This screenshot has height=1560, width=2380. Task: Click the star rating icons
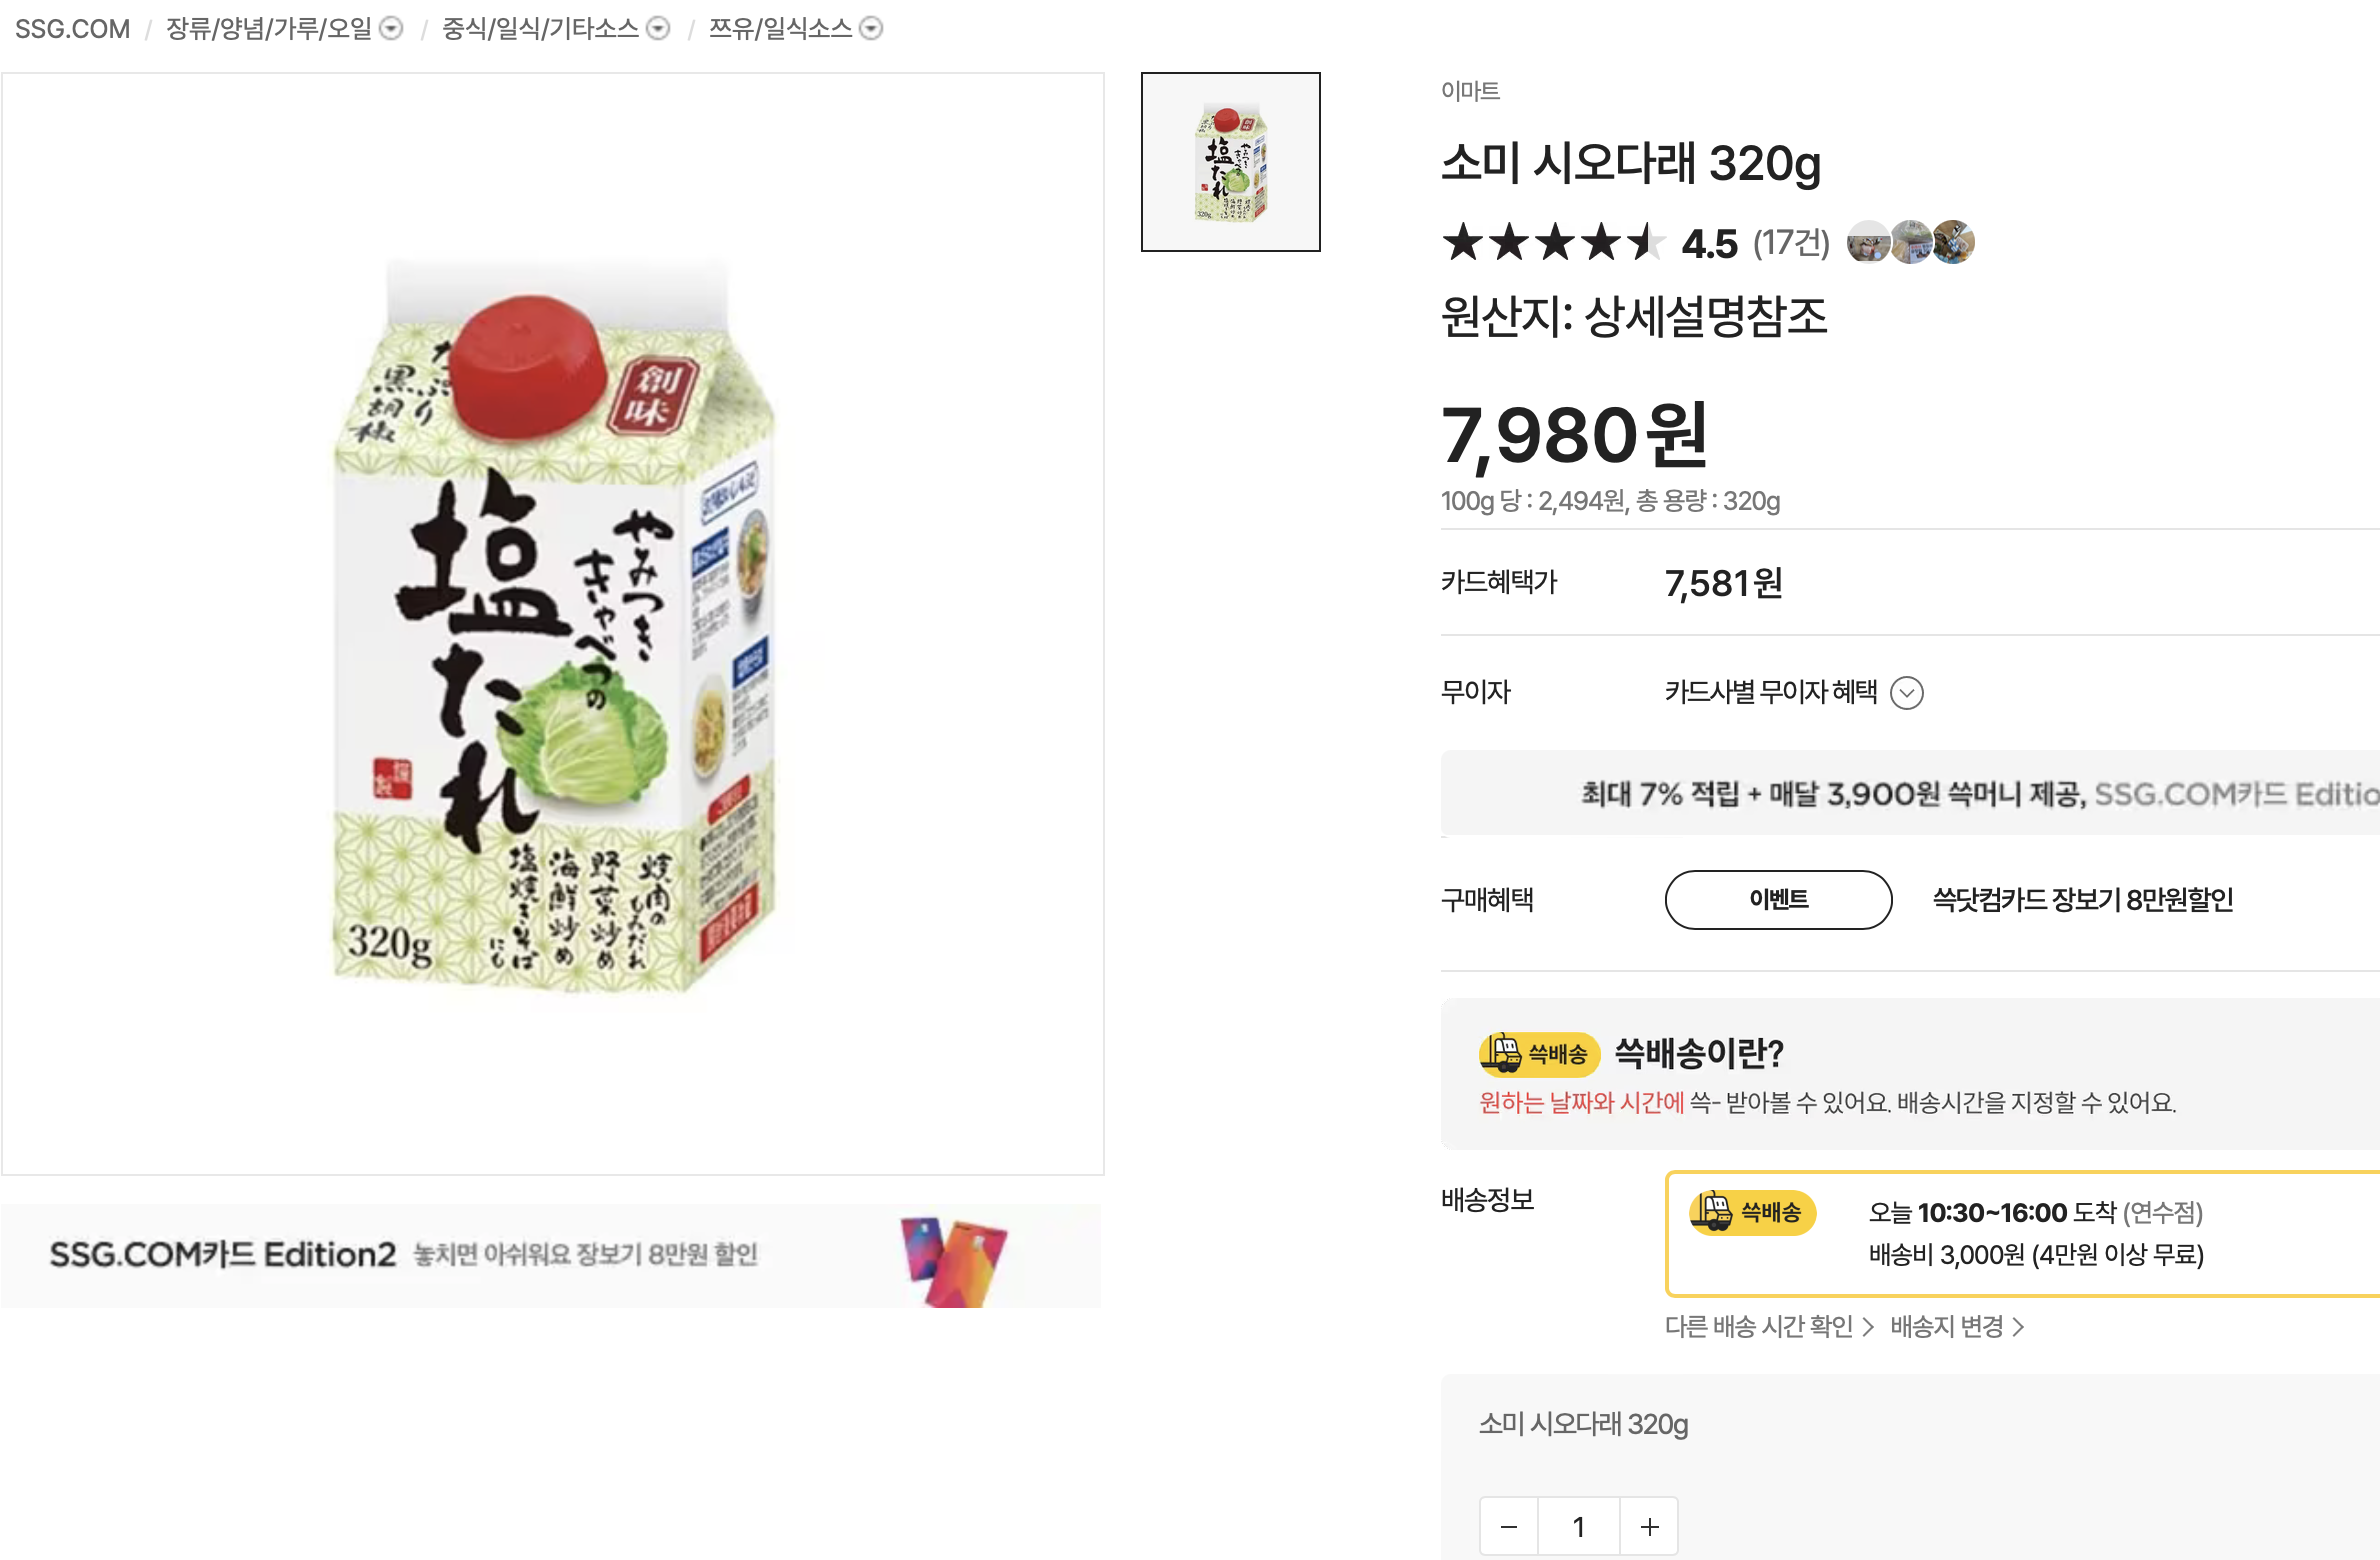tap(1552, 243)
